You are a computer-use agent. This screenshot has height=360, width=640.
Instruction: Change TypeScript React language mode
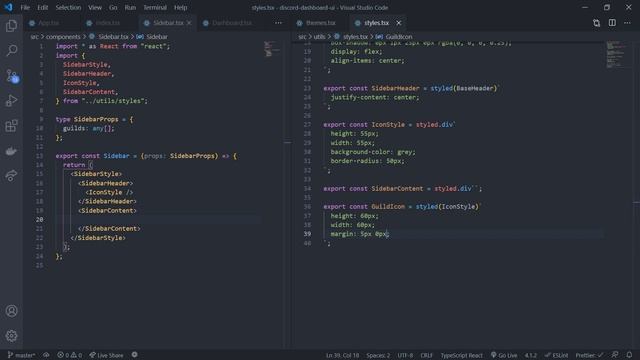(x=461, y=355)
